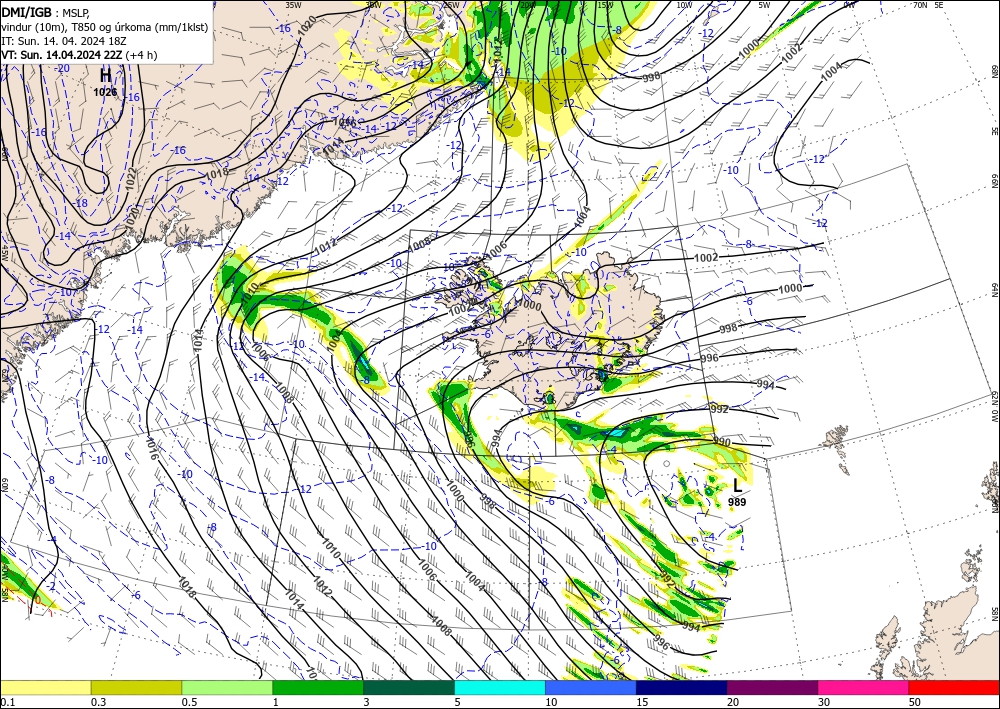The height and width of the screenshot is (709, 1000).
Task: Click the cyan 5–10 mm legend swatch
Action: coord(500,687)
